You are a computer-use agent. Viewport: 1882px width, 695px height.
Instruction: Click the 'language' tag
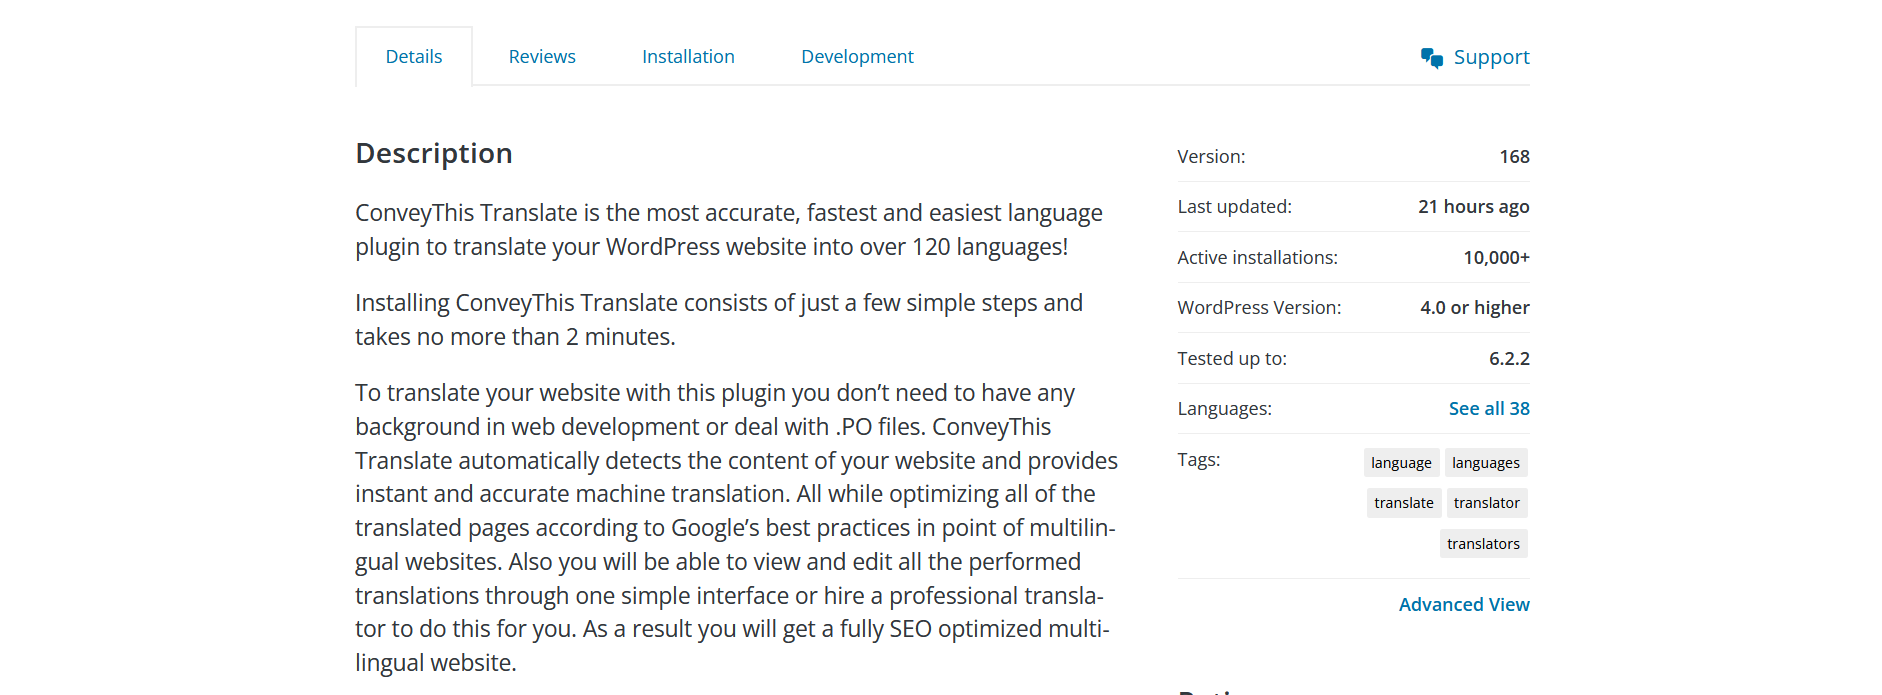pos(1401,462)
